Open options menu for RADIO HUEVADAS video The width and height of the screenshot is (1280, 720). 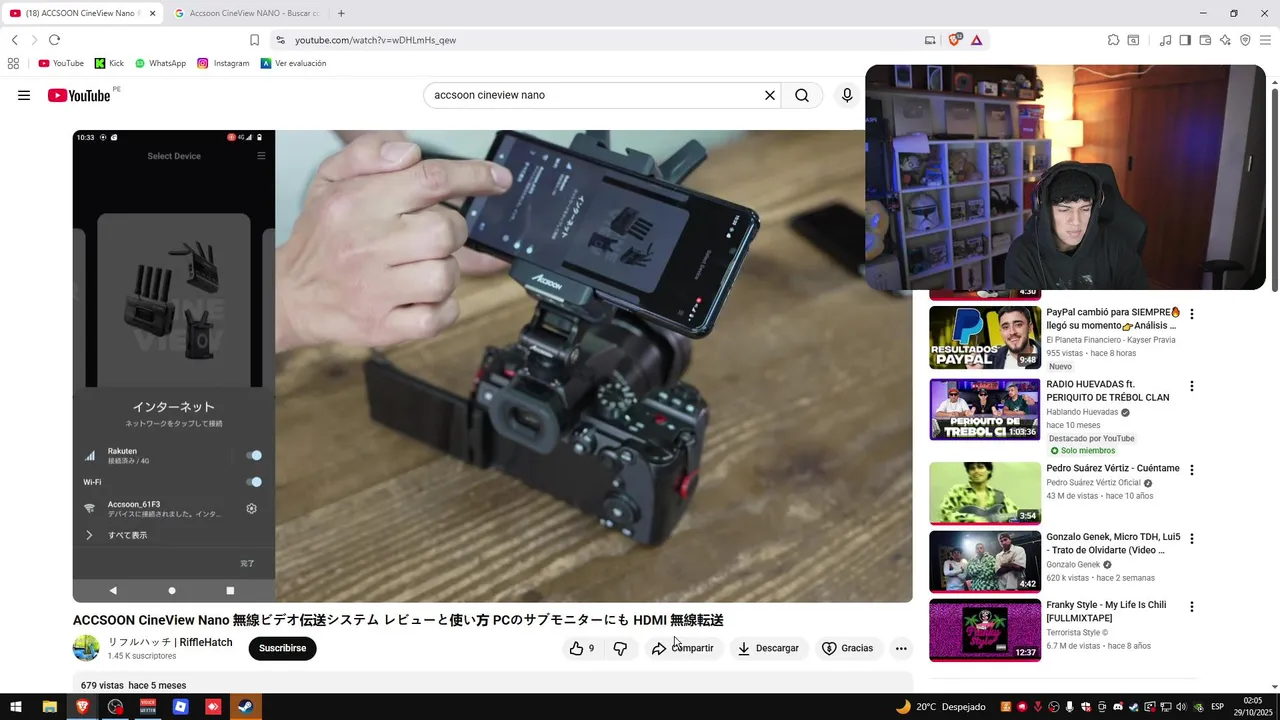pos(1191,386)
